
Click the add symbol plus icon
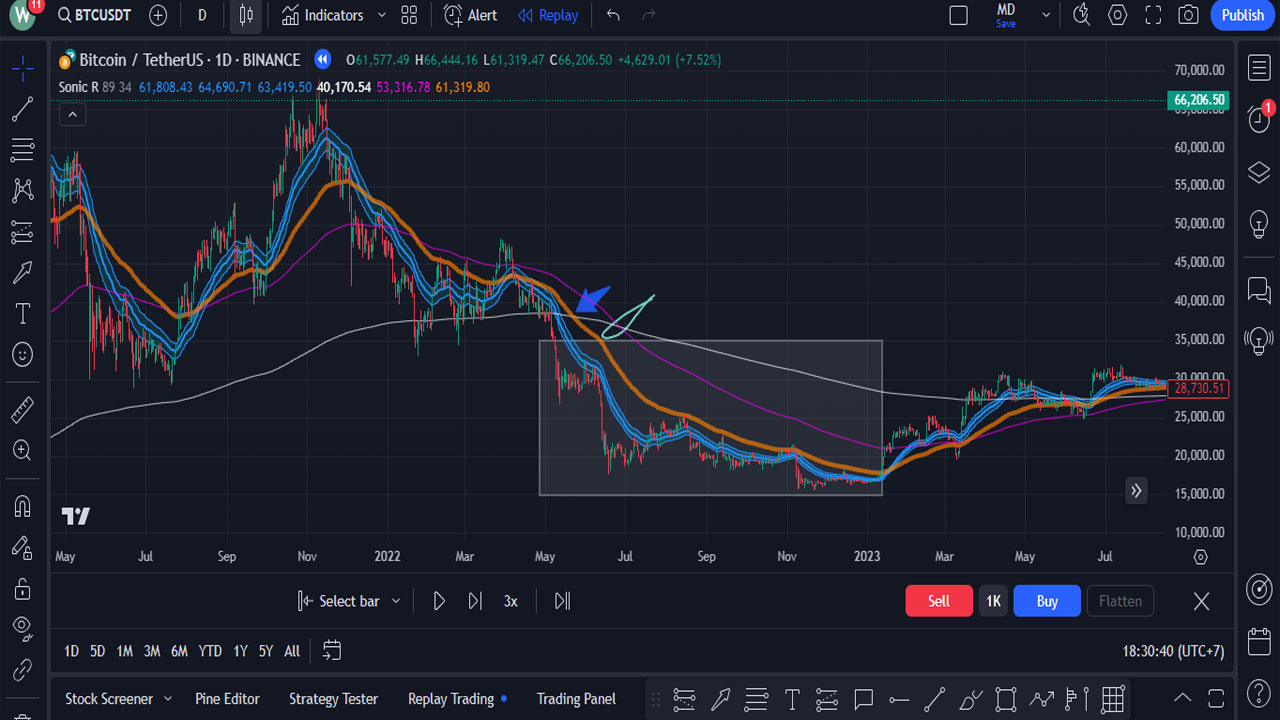158,15
